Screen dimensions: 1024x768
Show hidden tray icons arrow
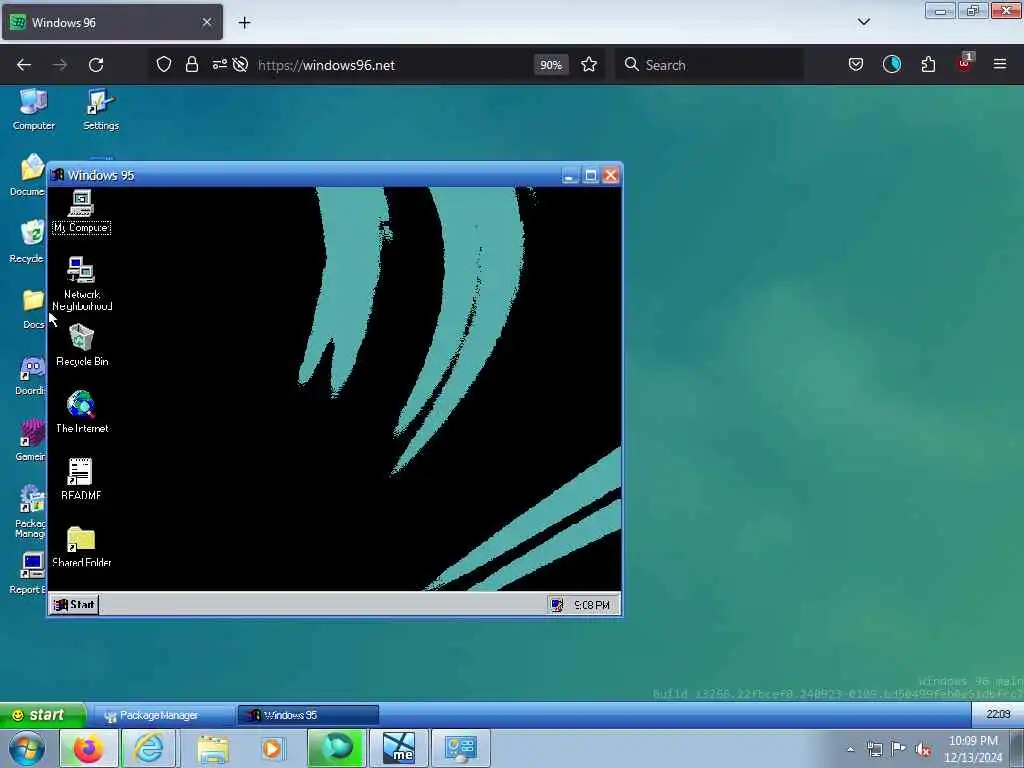pos(850,749)
